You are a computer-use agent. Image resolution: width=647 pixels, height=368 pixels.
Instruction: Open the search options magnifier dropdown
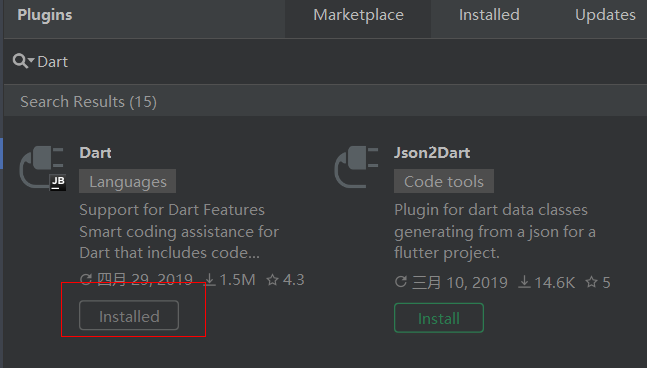click(x=23, y=61)
